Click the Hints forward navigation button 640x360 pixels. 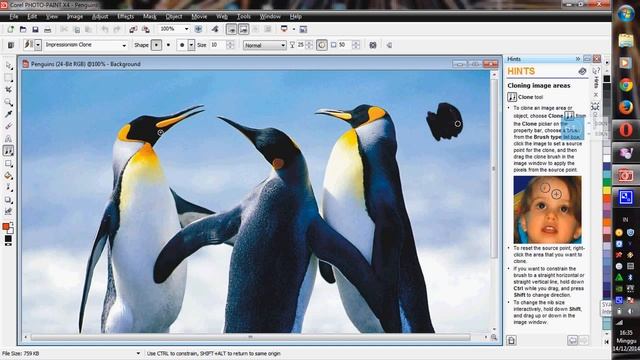pyautogui.click(x=583, y=340)
